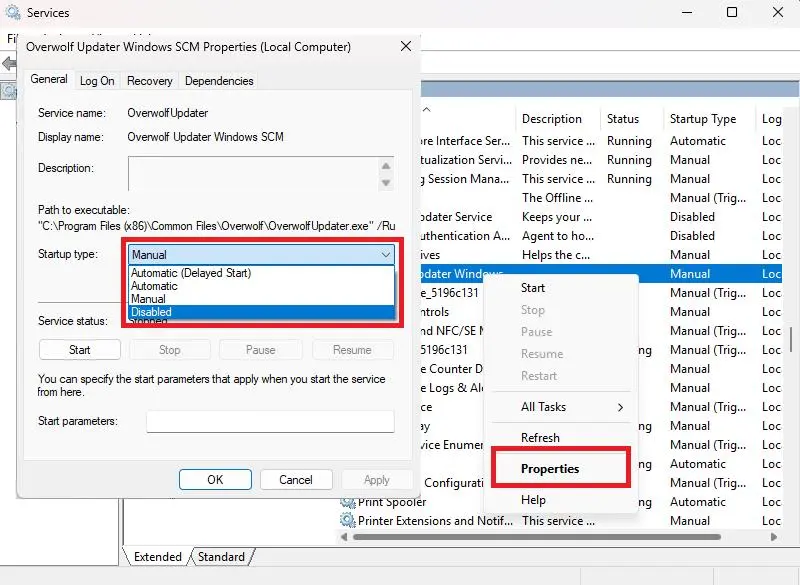800x585 pixels.
Task: Click "The Offline ..." description cell
Action: tap(557, 197)
